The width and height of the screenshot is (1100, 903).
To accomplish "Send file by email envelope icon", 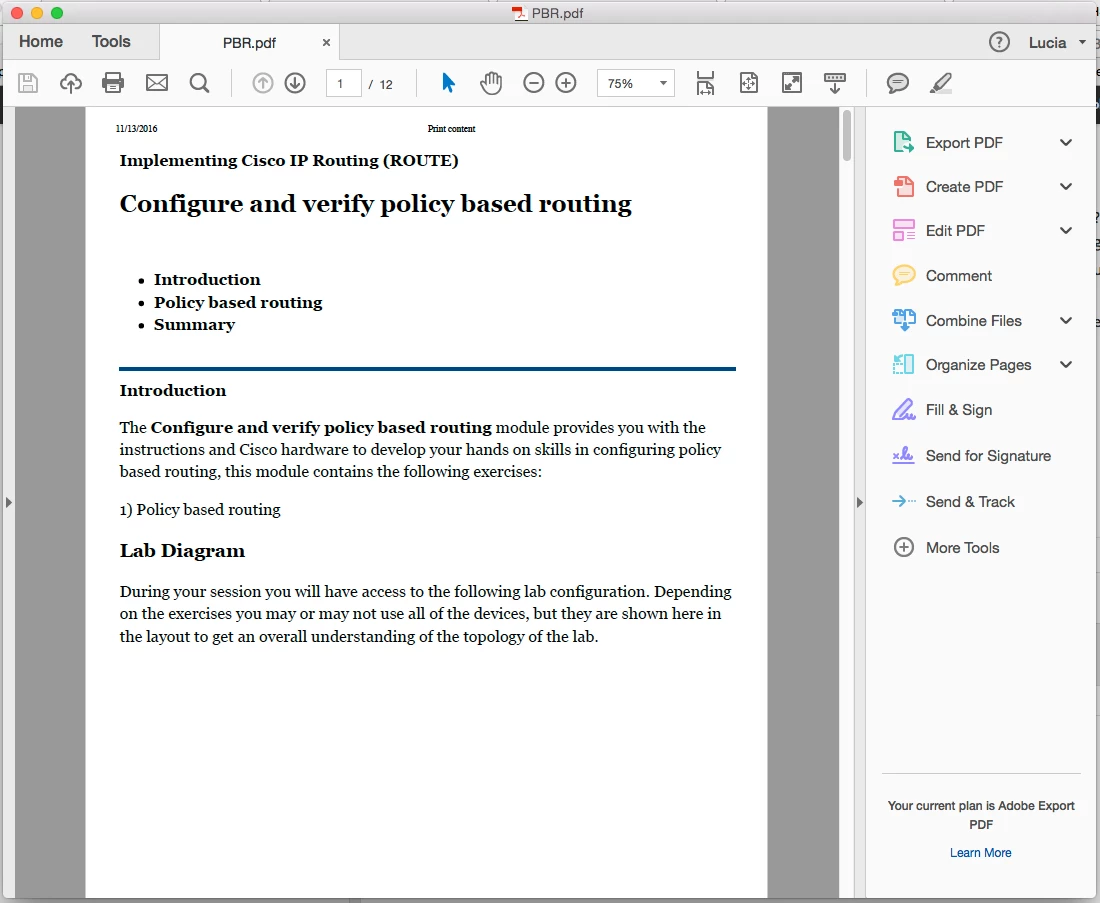I will (156, 83).
